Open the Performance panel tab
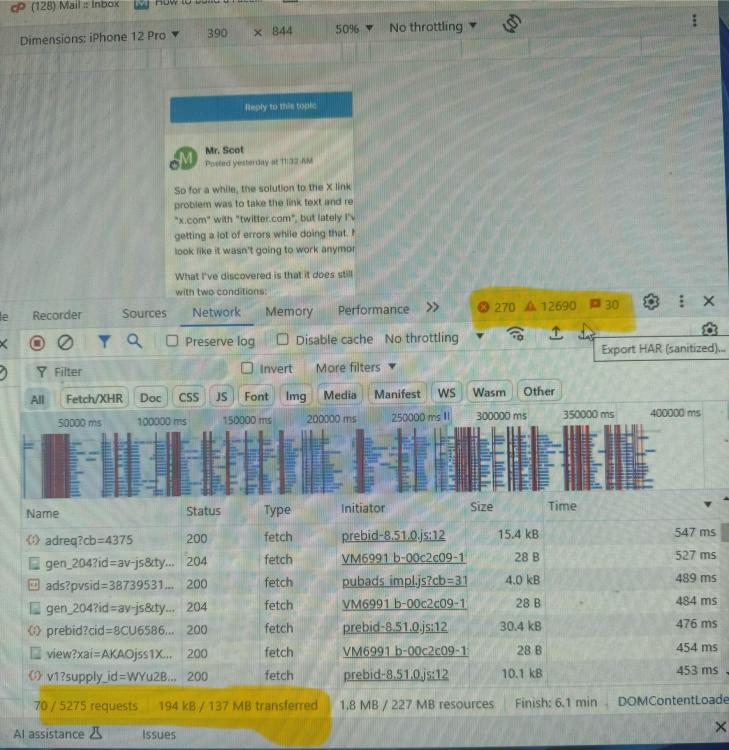Viewport: 729px width, 750px height. pyautogui.click(x=373, y=310)
